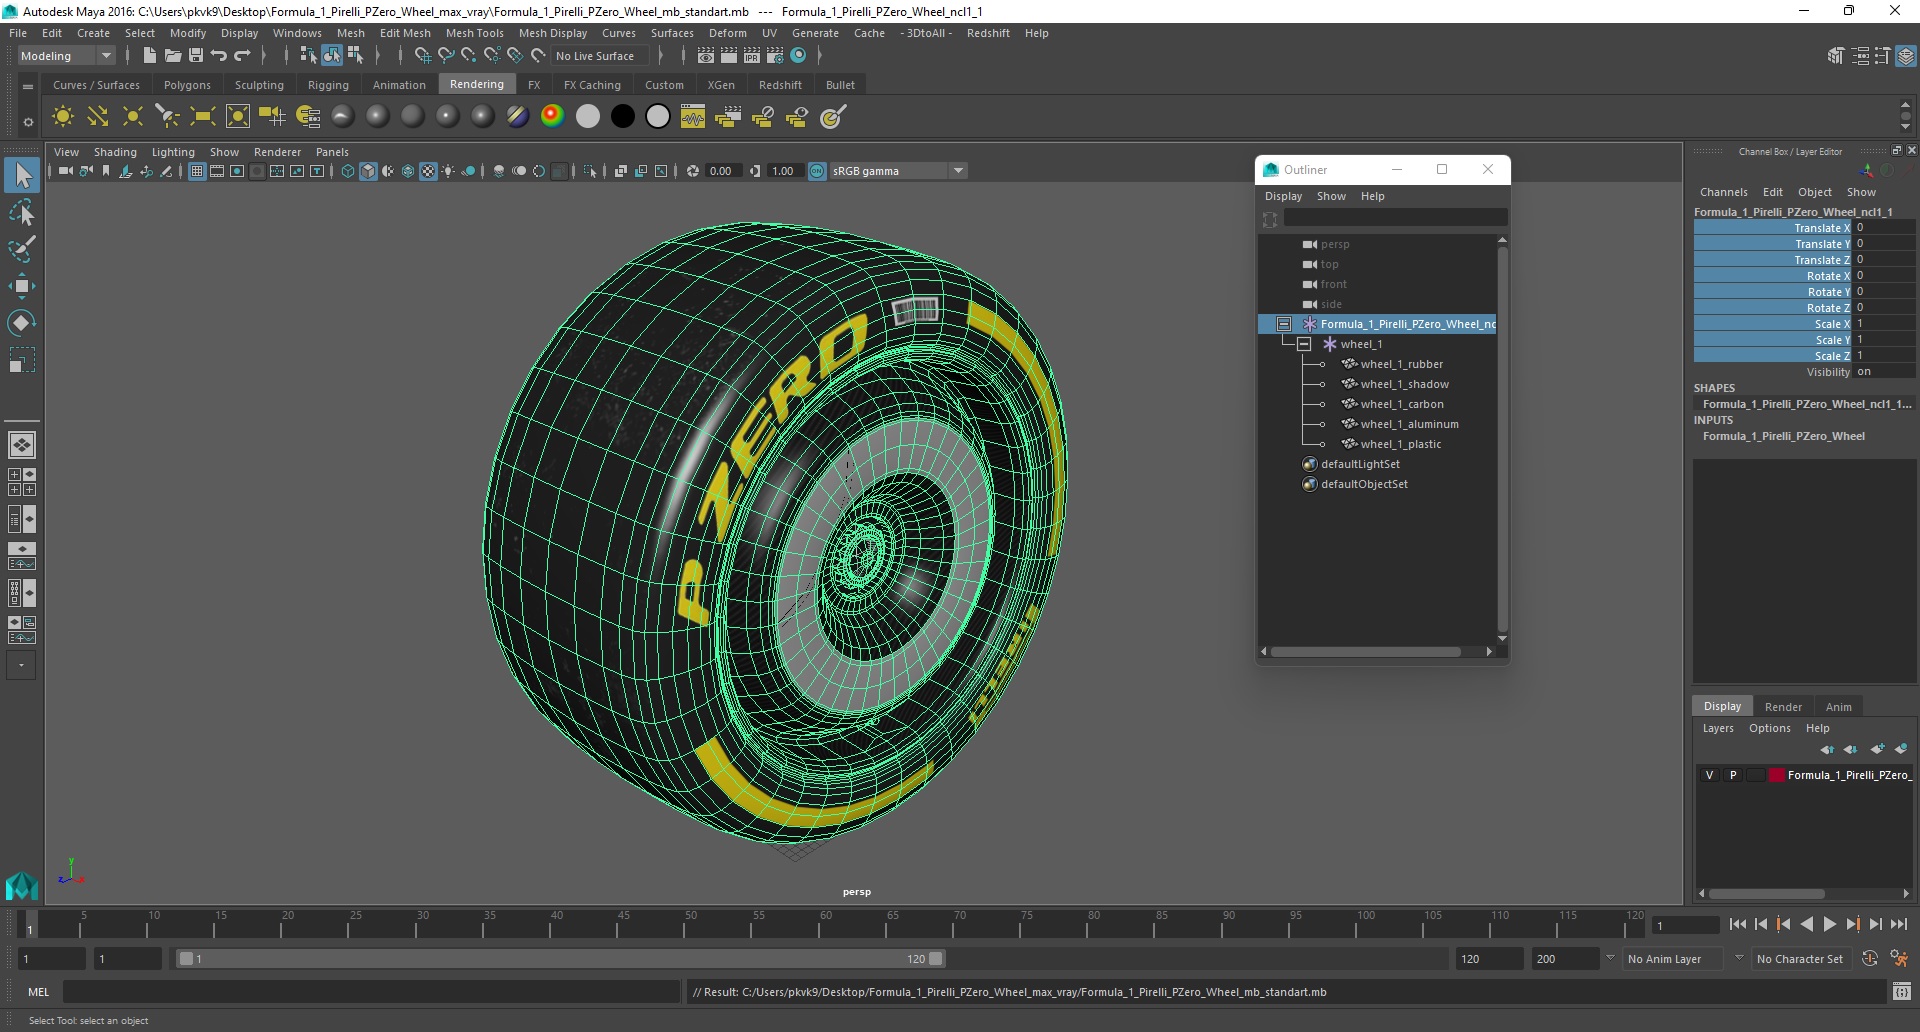This screenshot has width=1920, height=1032.
Task: Open the Modeling menu set dropdown
Action: 66,56
